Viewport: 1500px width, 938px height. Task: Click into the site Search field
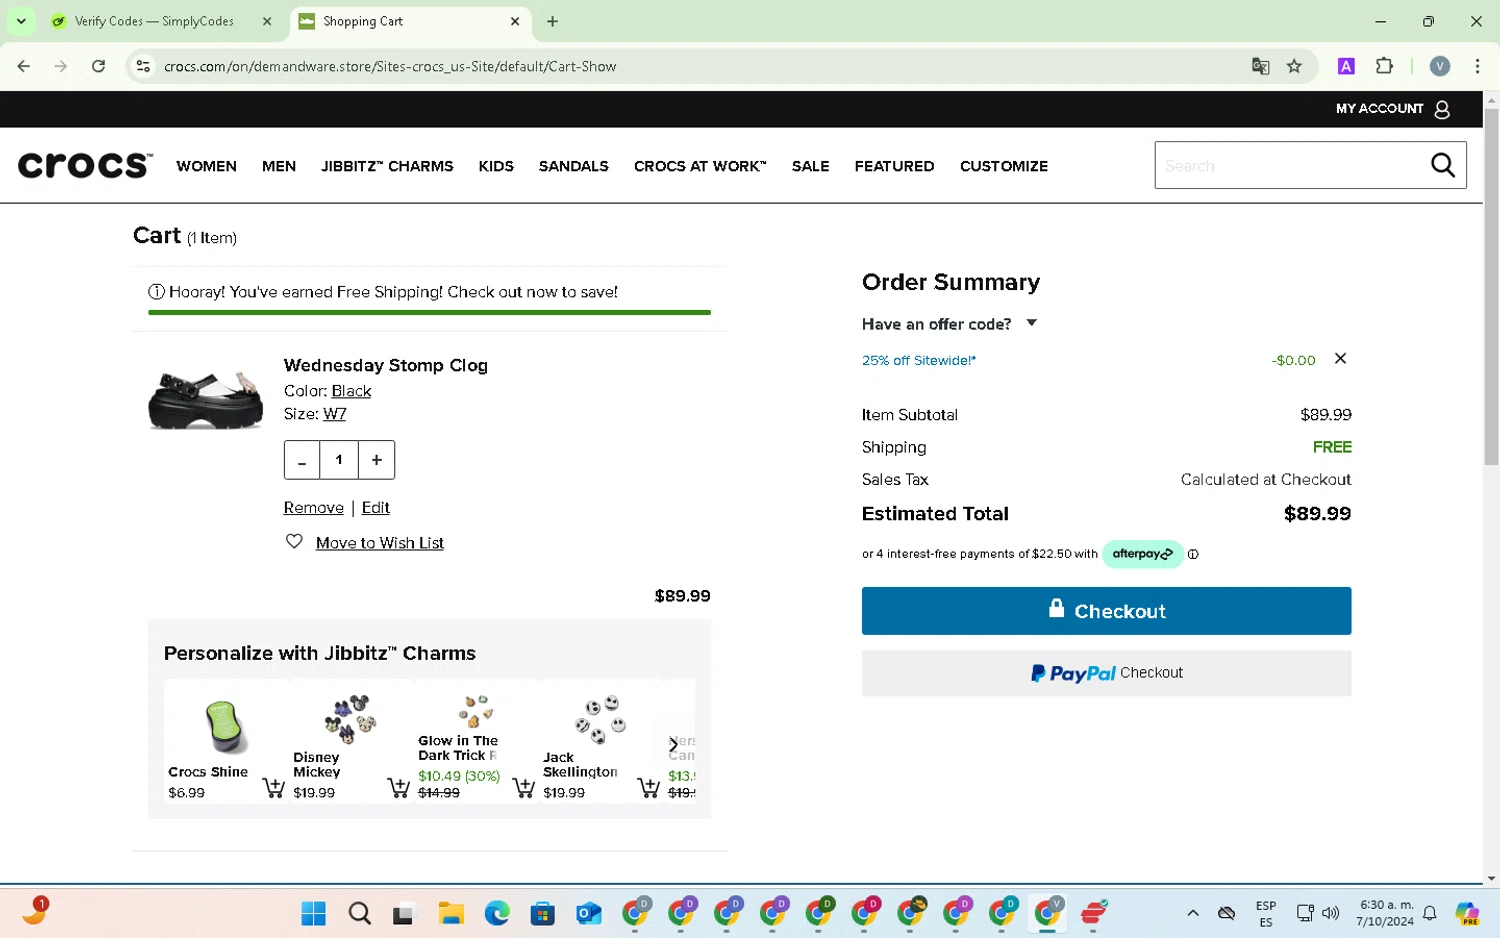[x=1290, y=165]
